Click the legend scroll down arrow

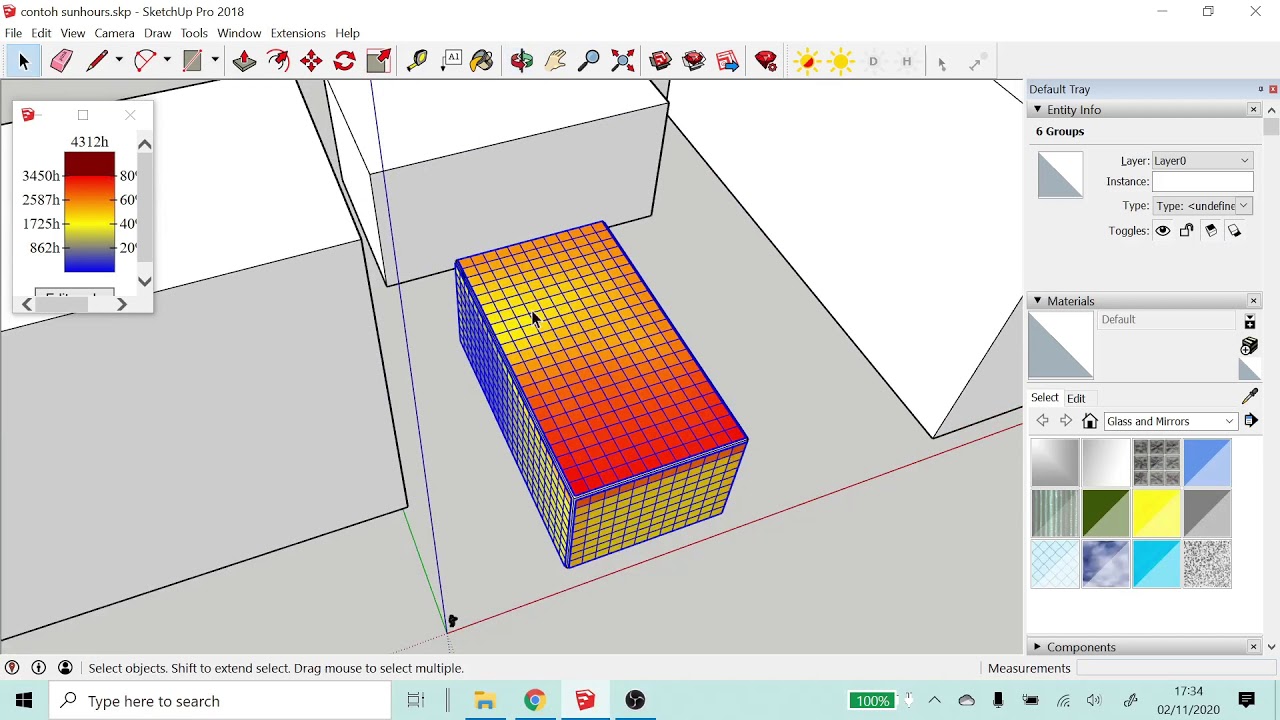[x=144, y=282]
